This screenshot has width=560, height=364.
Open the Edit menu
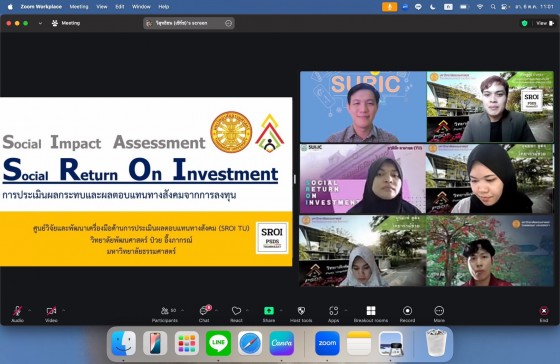point(120,6)
